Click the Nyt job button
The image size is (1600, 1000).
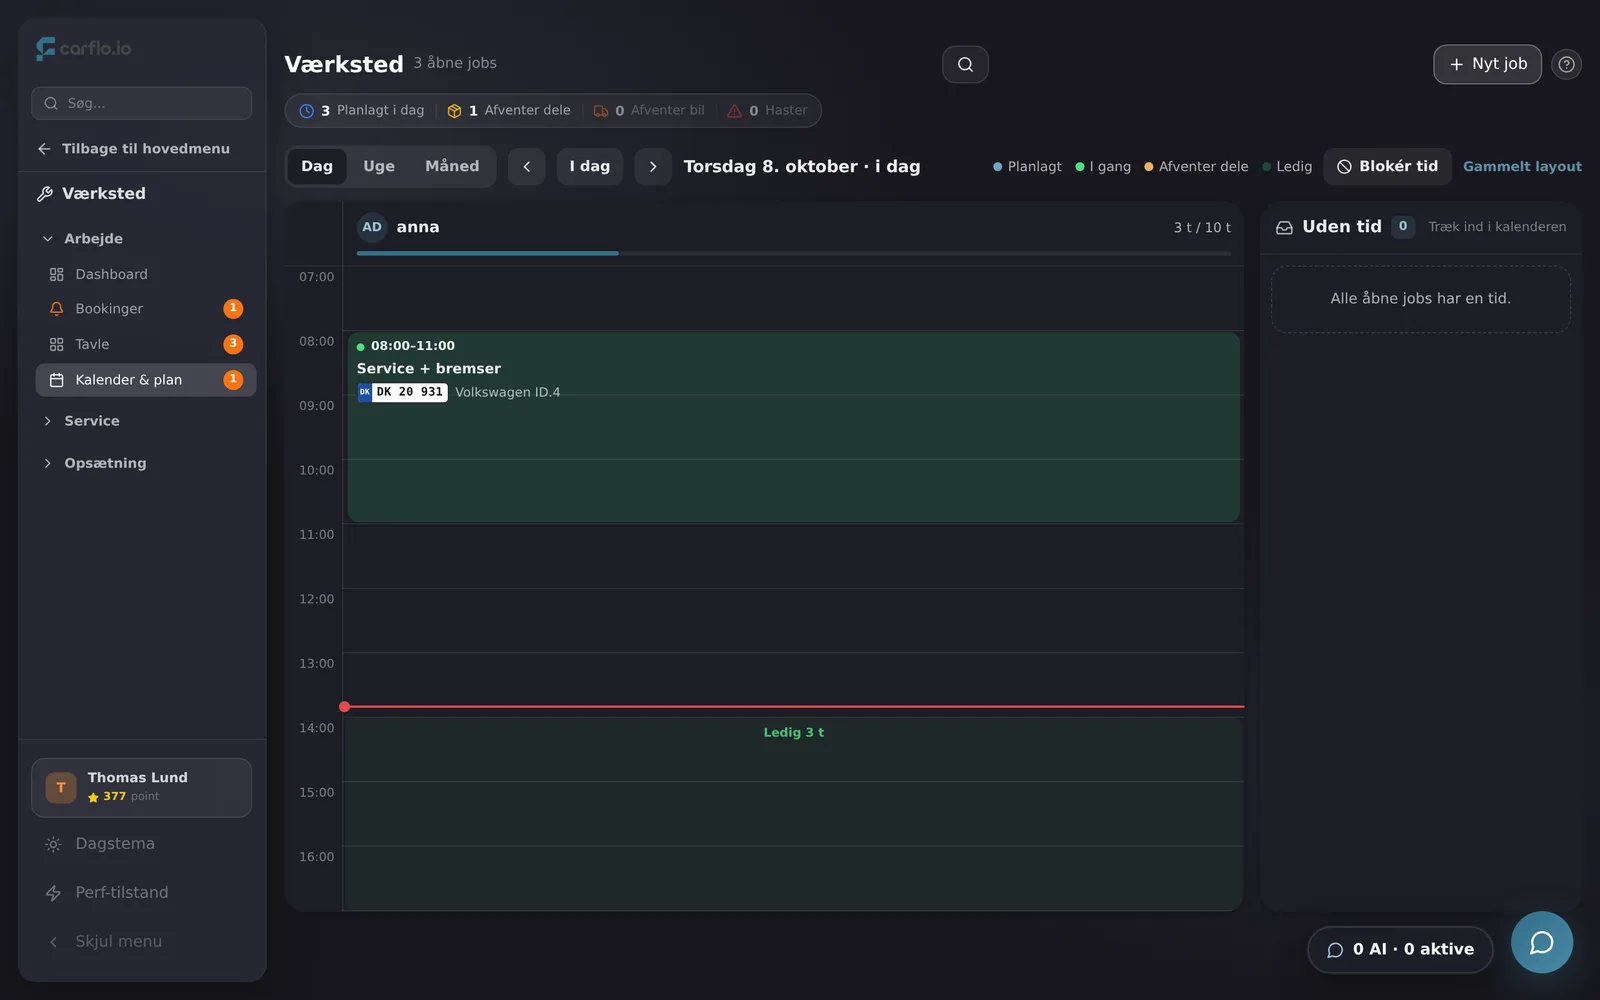[x=1487, y=64]
